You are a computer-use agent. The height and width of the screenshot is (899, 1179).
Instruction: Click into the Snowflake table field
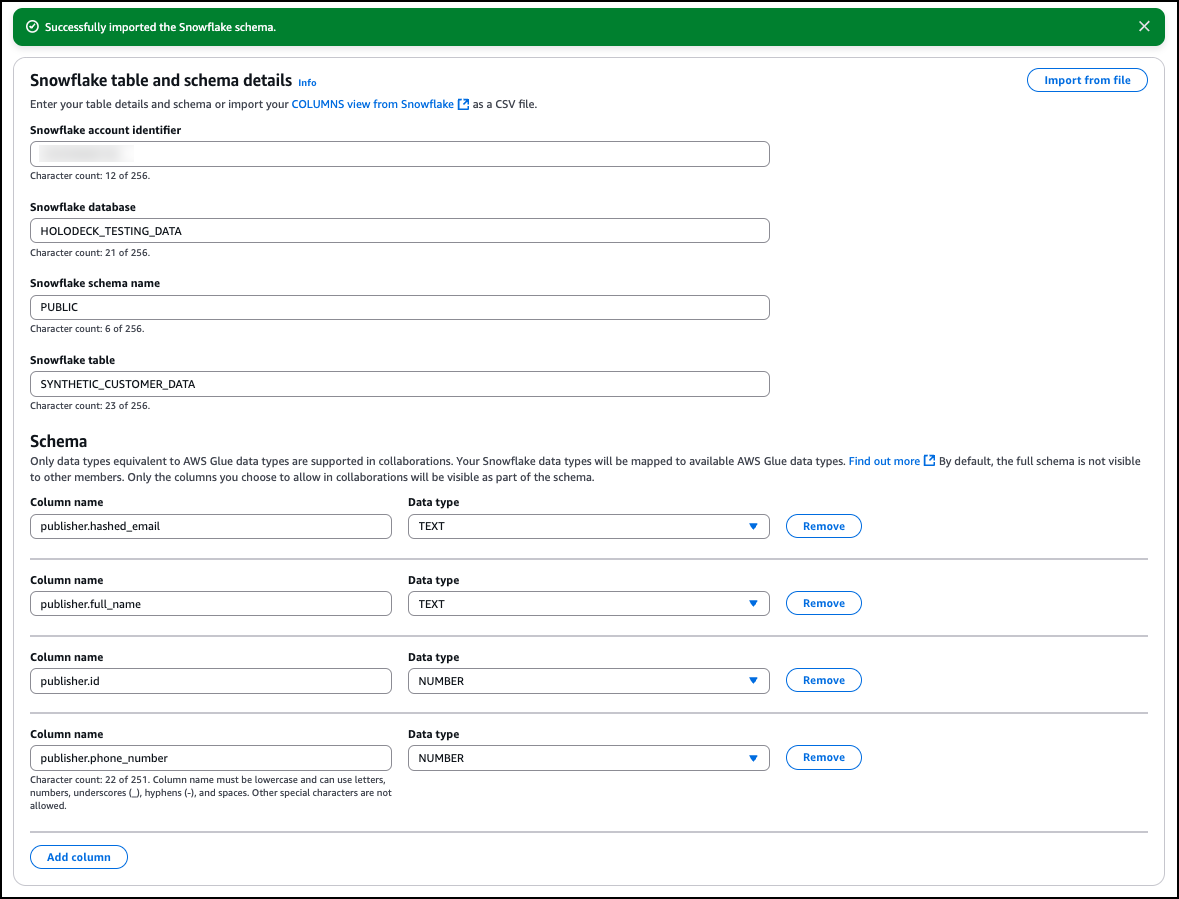tap(399, 384)
